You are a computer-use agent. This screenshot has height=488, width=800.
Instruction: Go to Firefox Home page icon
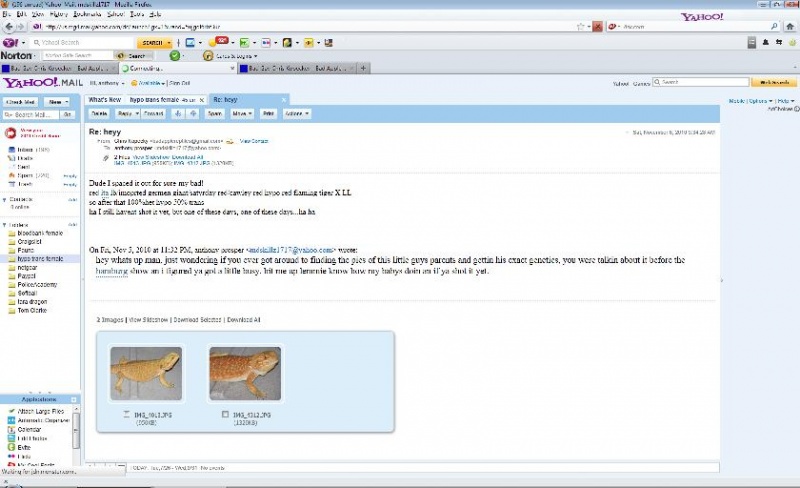[790, 27]
